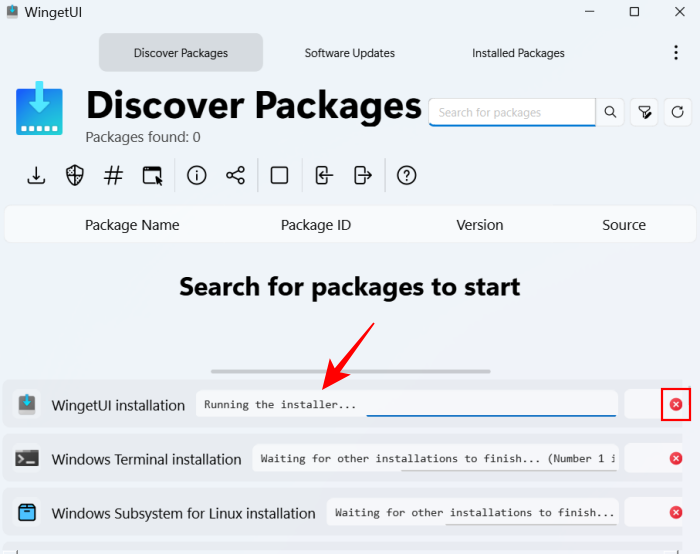Show package details info icon
The width and height of the screenshot is (700, 554).
point(196,175)
